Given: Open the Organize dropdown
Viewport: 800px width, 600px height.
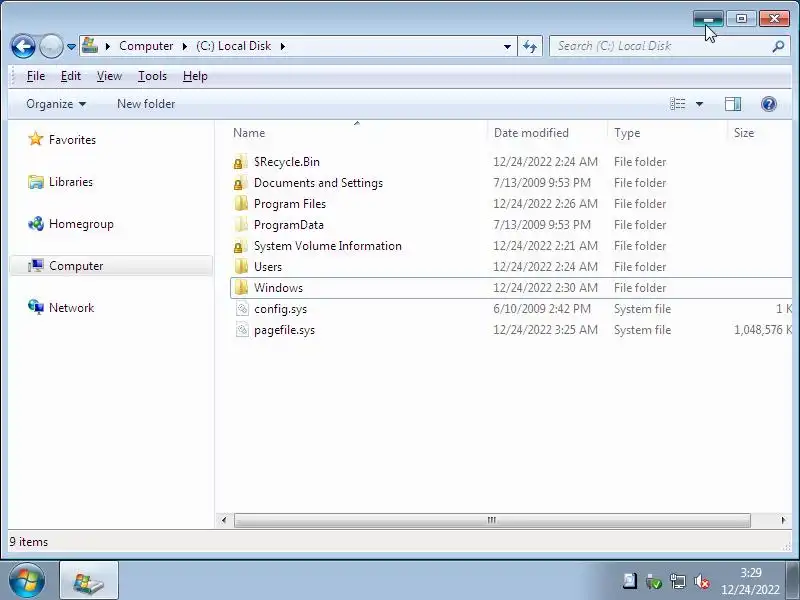Looking at the screenshot, I should pyautogui.click(x=56, y=104).
